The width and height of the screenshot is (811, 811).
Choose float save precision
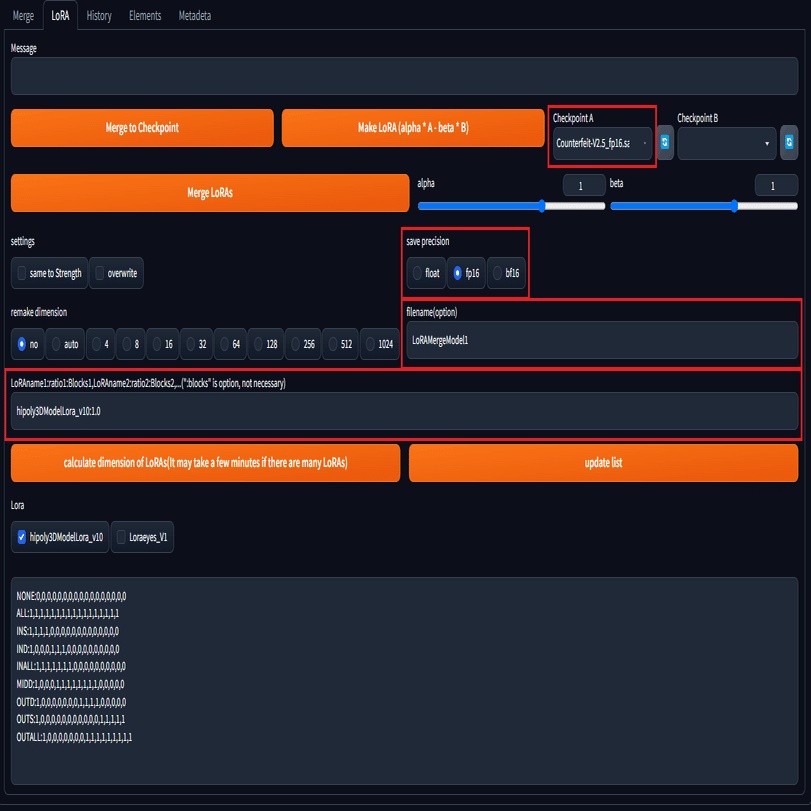(426, 273)
